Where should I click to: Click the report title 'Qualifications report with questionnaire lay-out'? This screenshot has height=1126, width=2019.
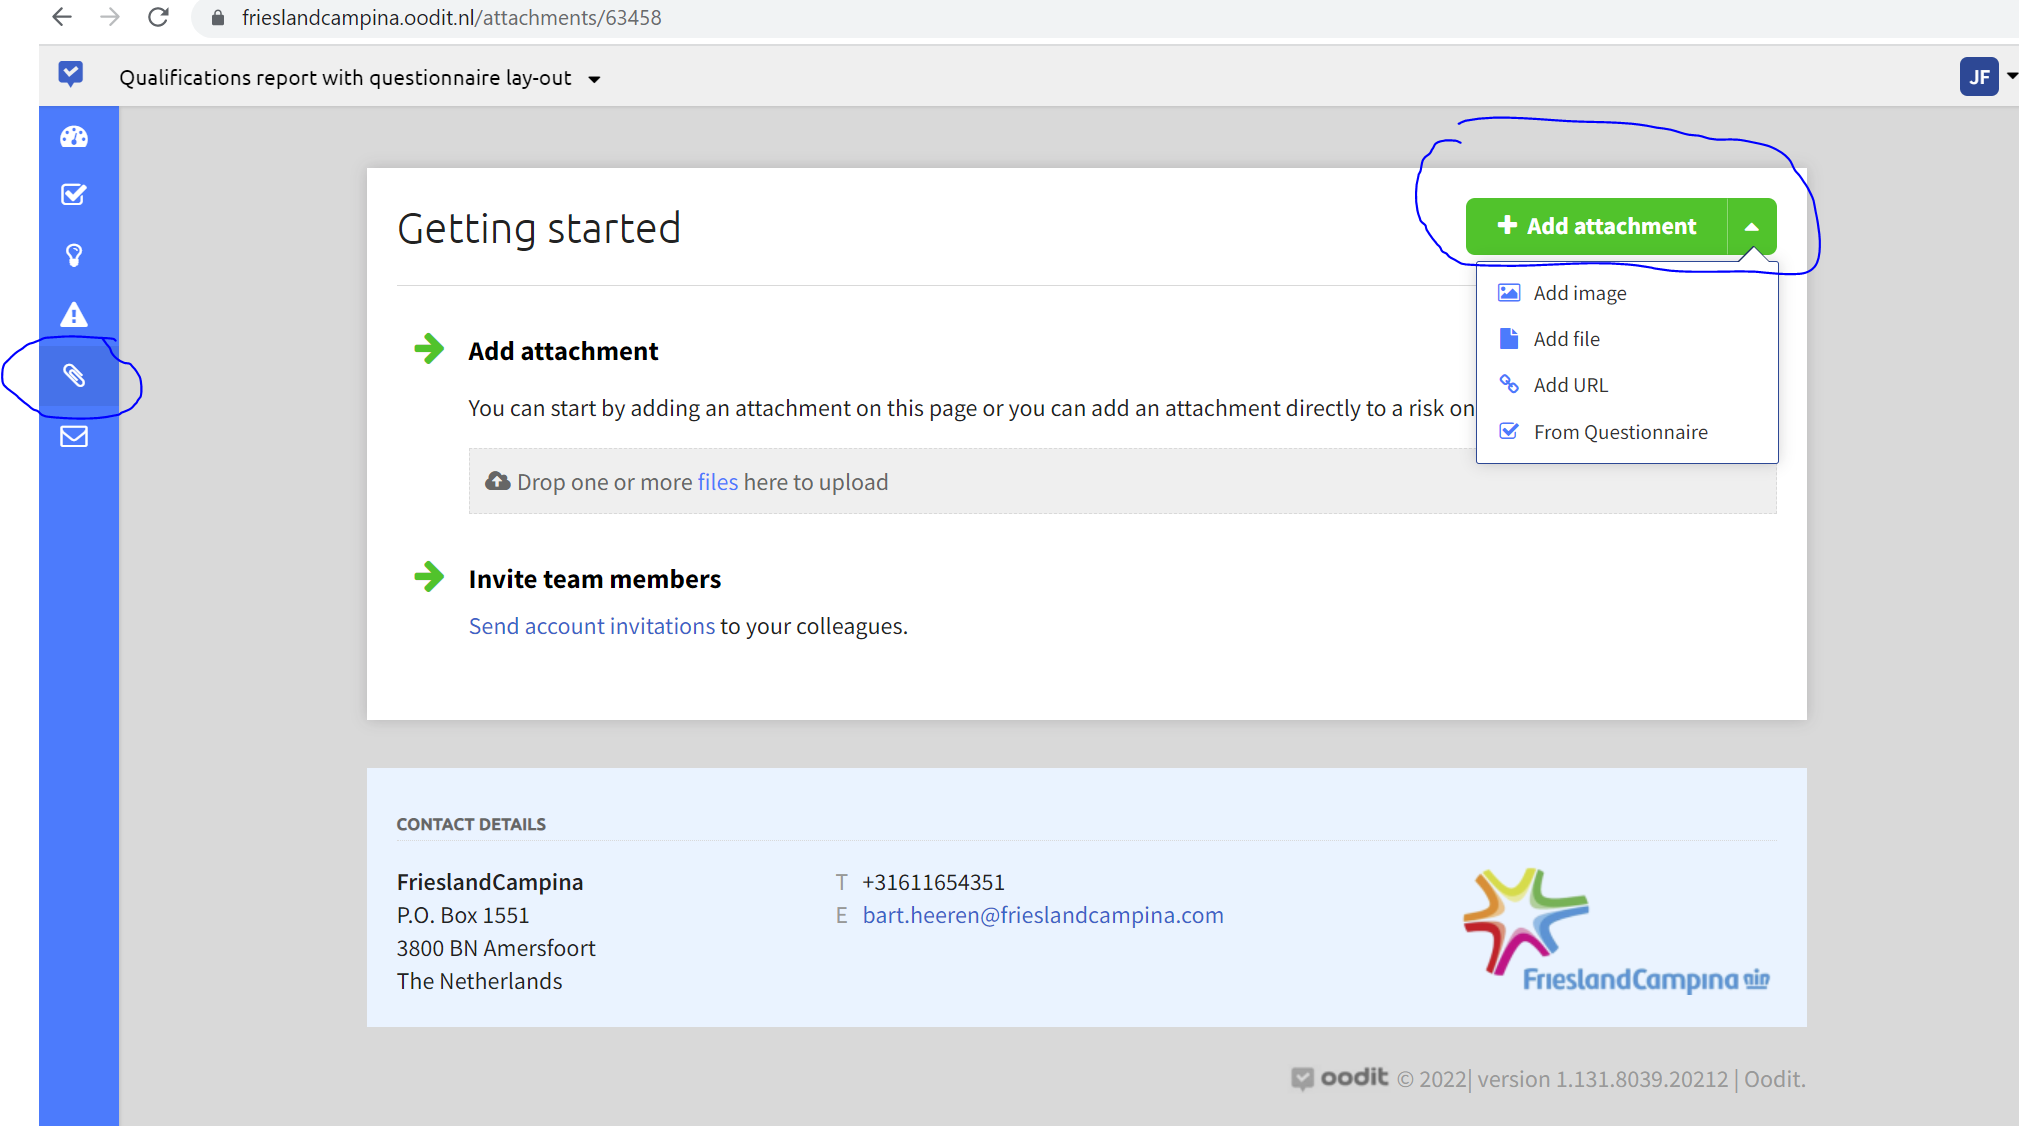[345, 78]
